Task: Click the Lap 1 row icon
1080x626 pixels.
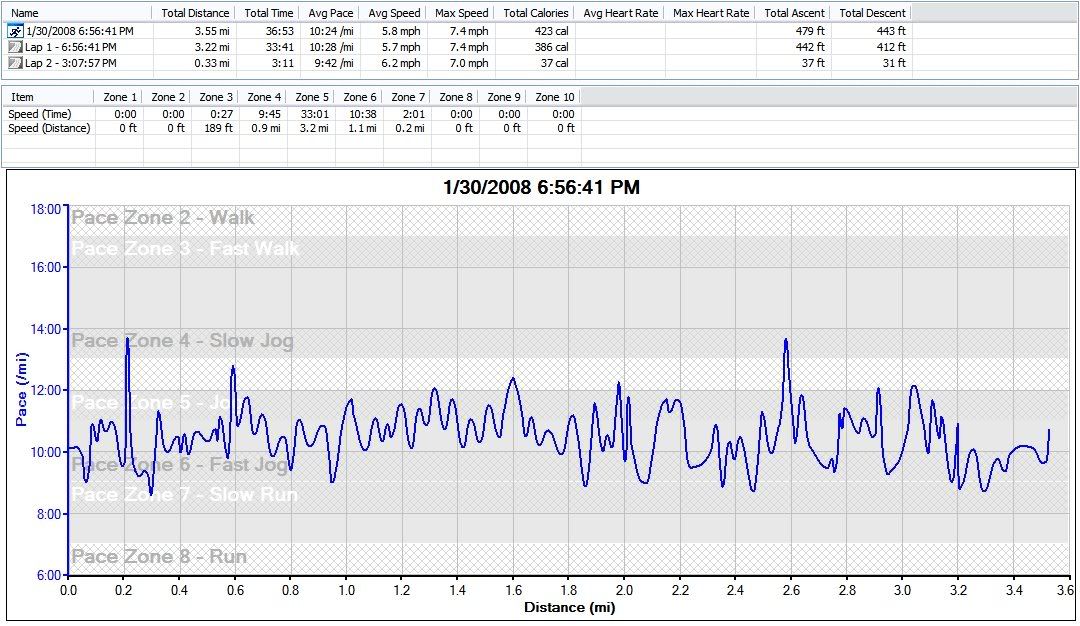Action: 14,47
